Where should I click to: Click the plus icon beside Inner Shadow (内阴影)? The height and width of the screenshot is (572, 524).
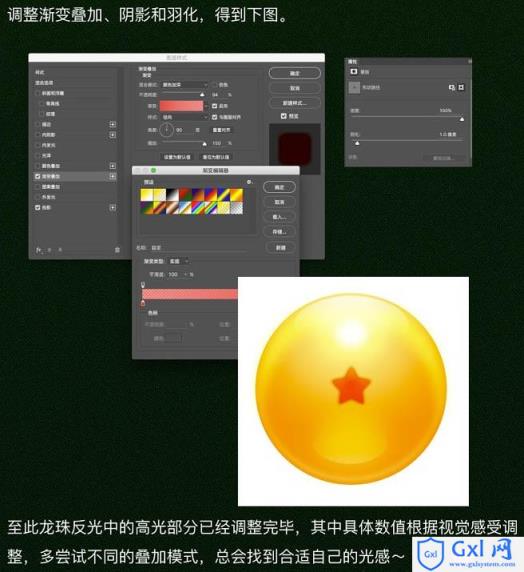113,135
